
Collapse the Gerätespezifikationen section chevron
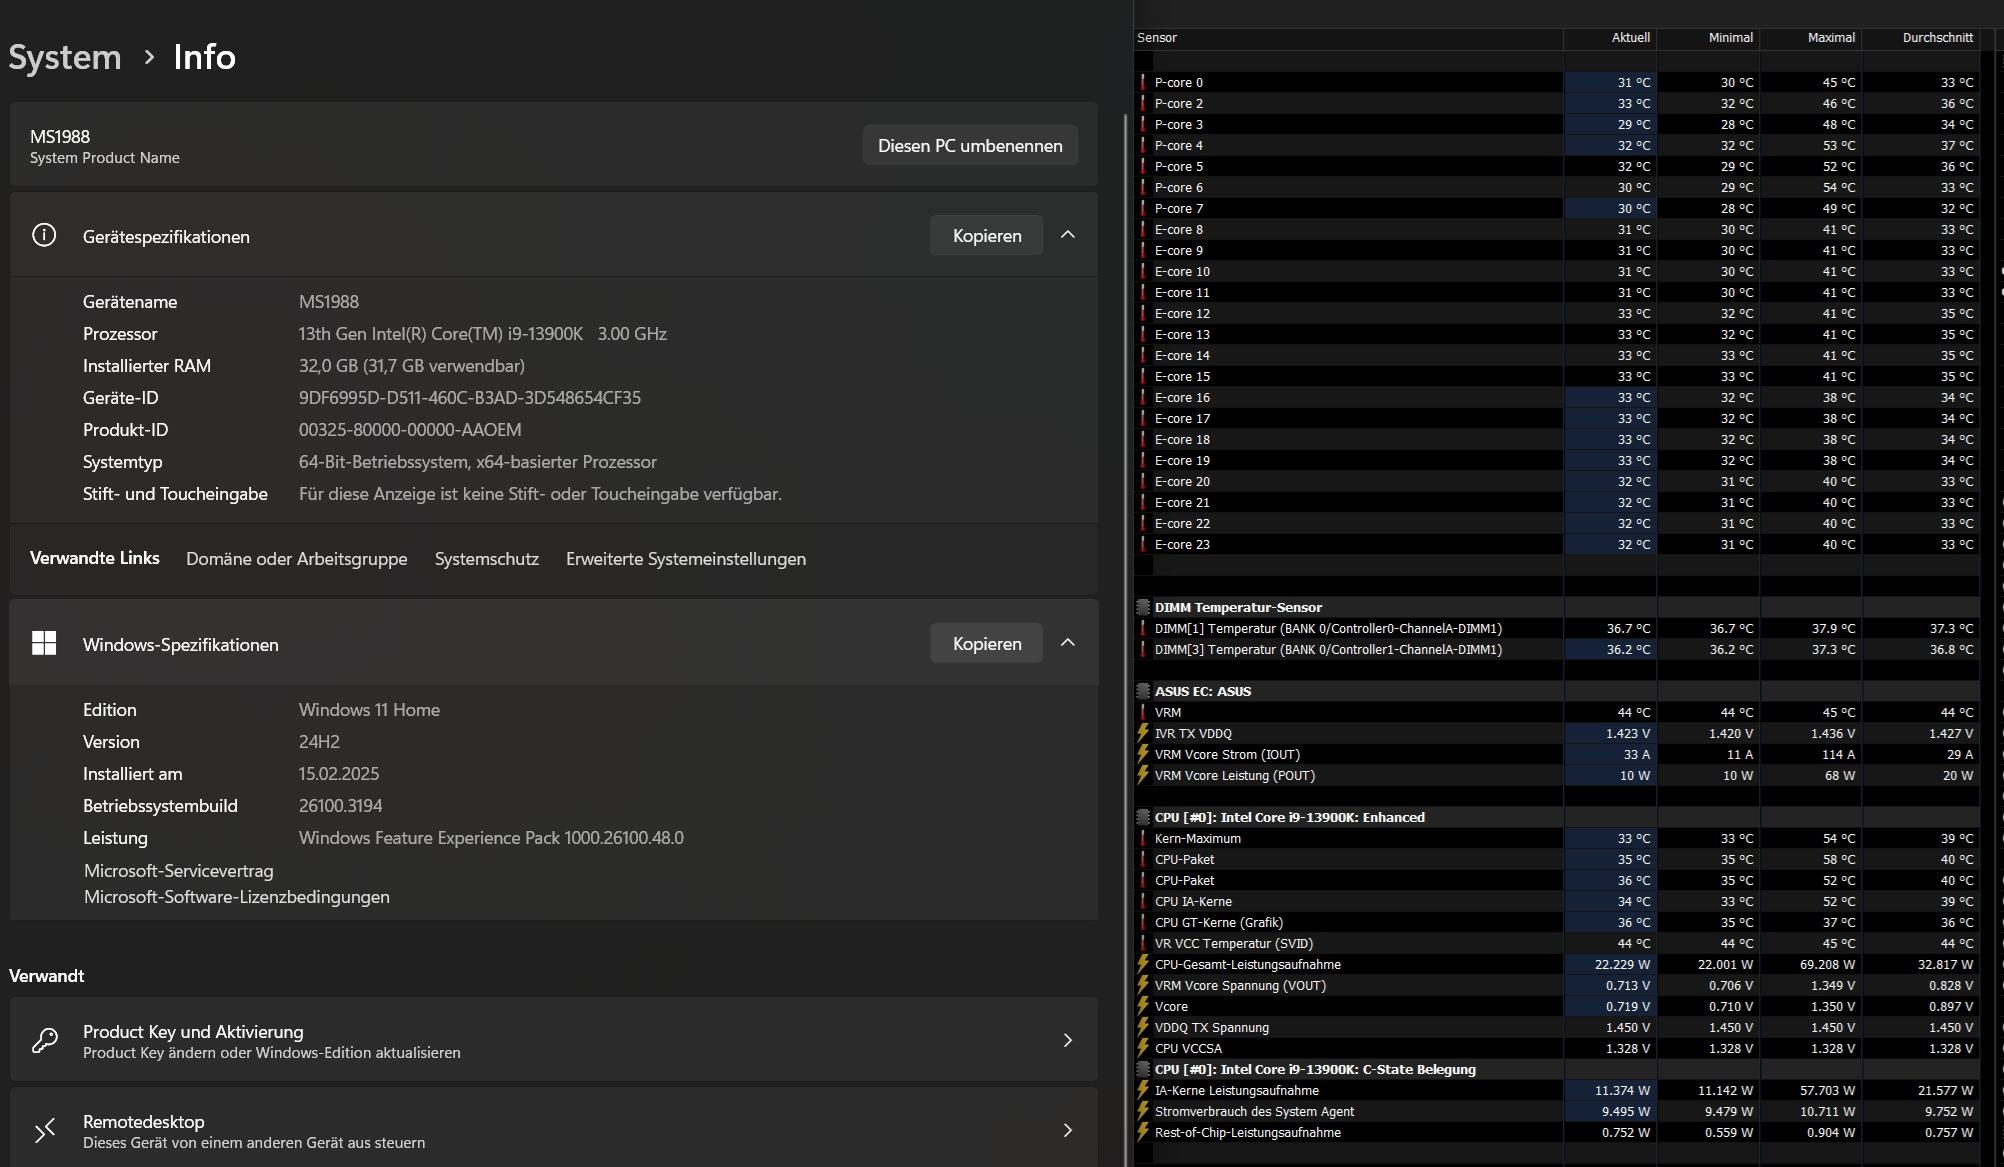point(1068,235)
